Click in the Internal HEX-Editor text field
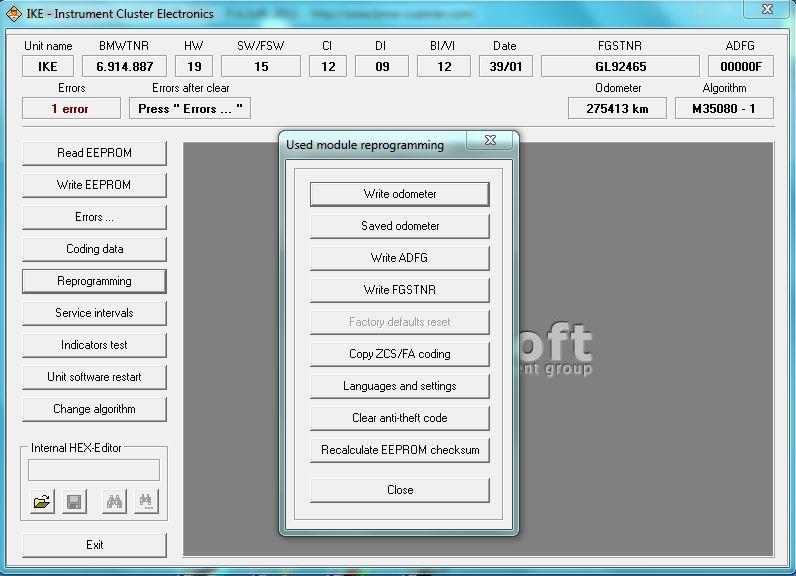Viewport: 796px width, 576px height. click(94, 470)
